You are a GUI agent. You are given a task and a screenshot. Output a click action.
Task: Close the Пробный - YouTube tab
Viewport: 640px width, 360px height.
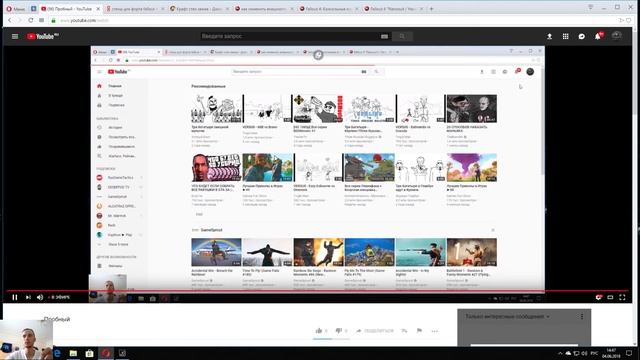[x=98, y=9]
